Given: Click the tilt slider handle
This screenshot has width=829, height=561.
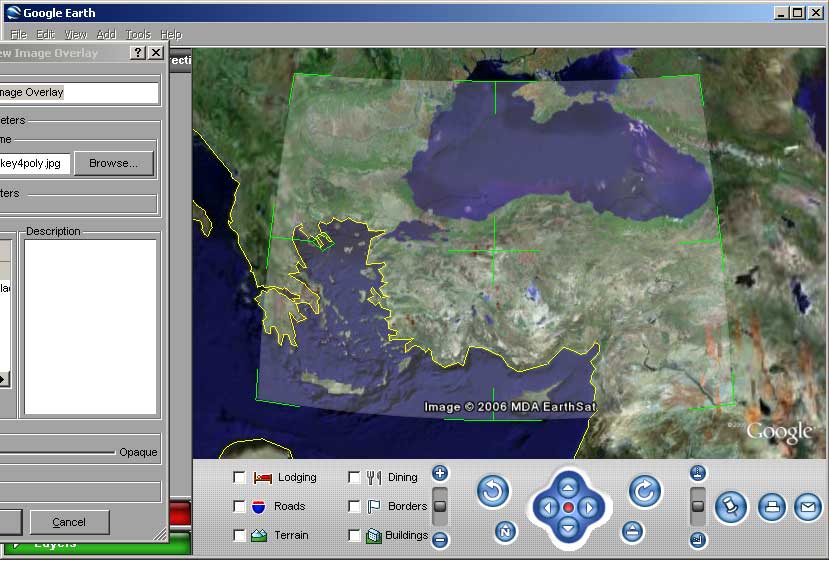Looking at the screenshot, I should 698,506.
